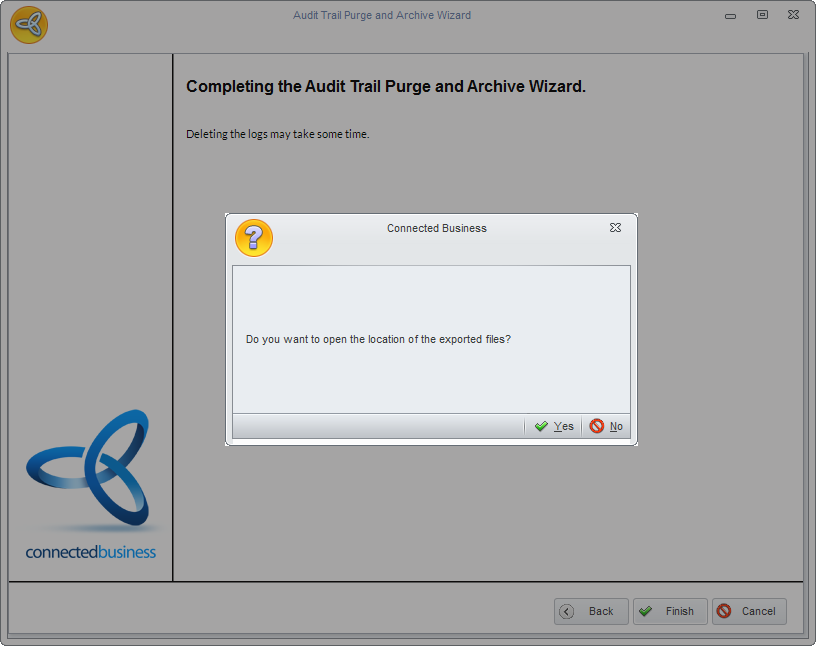Close the Audit Trail wizard window
The height and width of the screenshot is (646, 816).
tap(793, 15)
